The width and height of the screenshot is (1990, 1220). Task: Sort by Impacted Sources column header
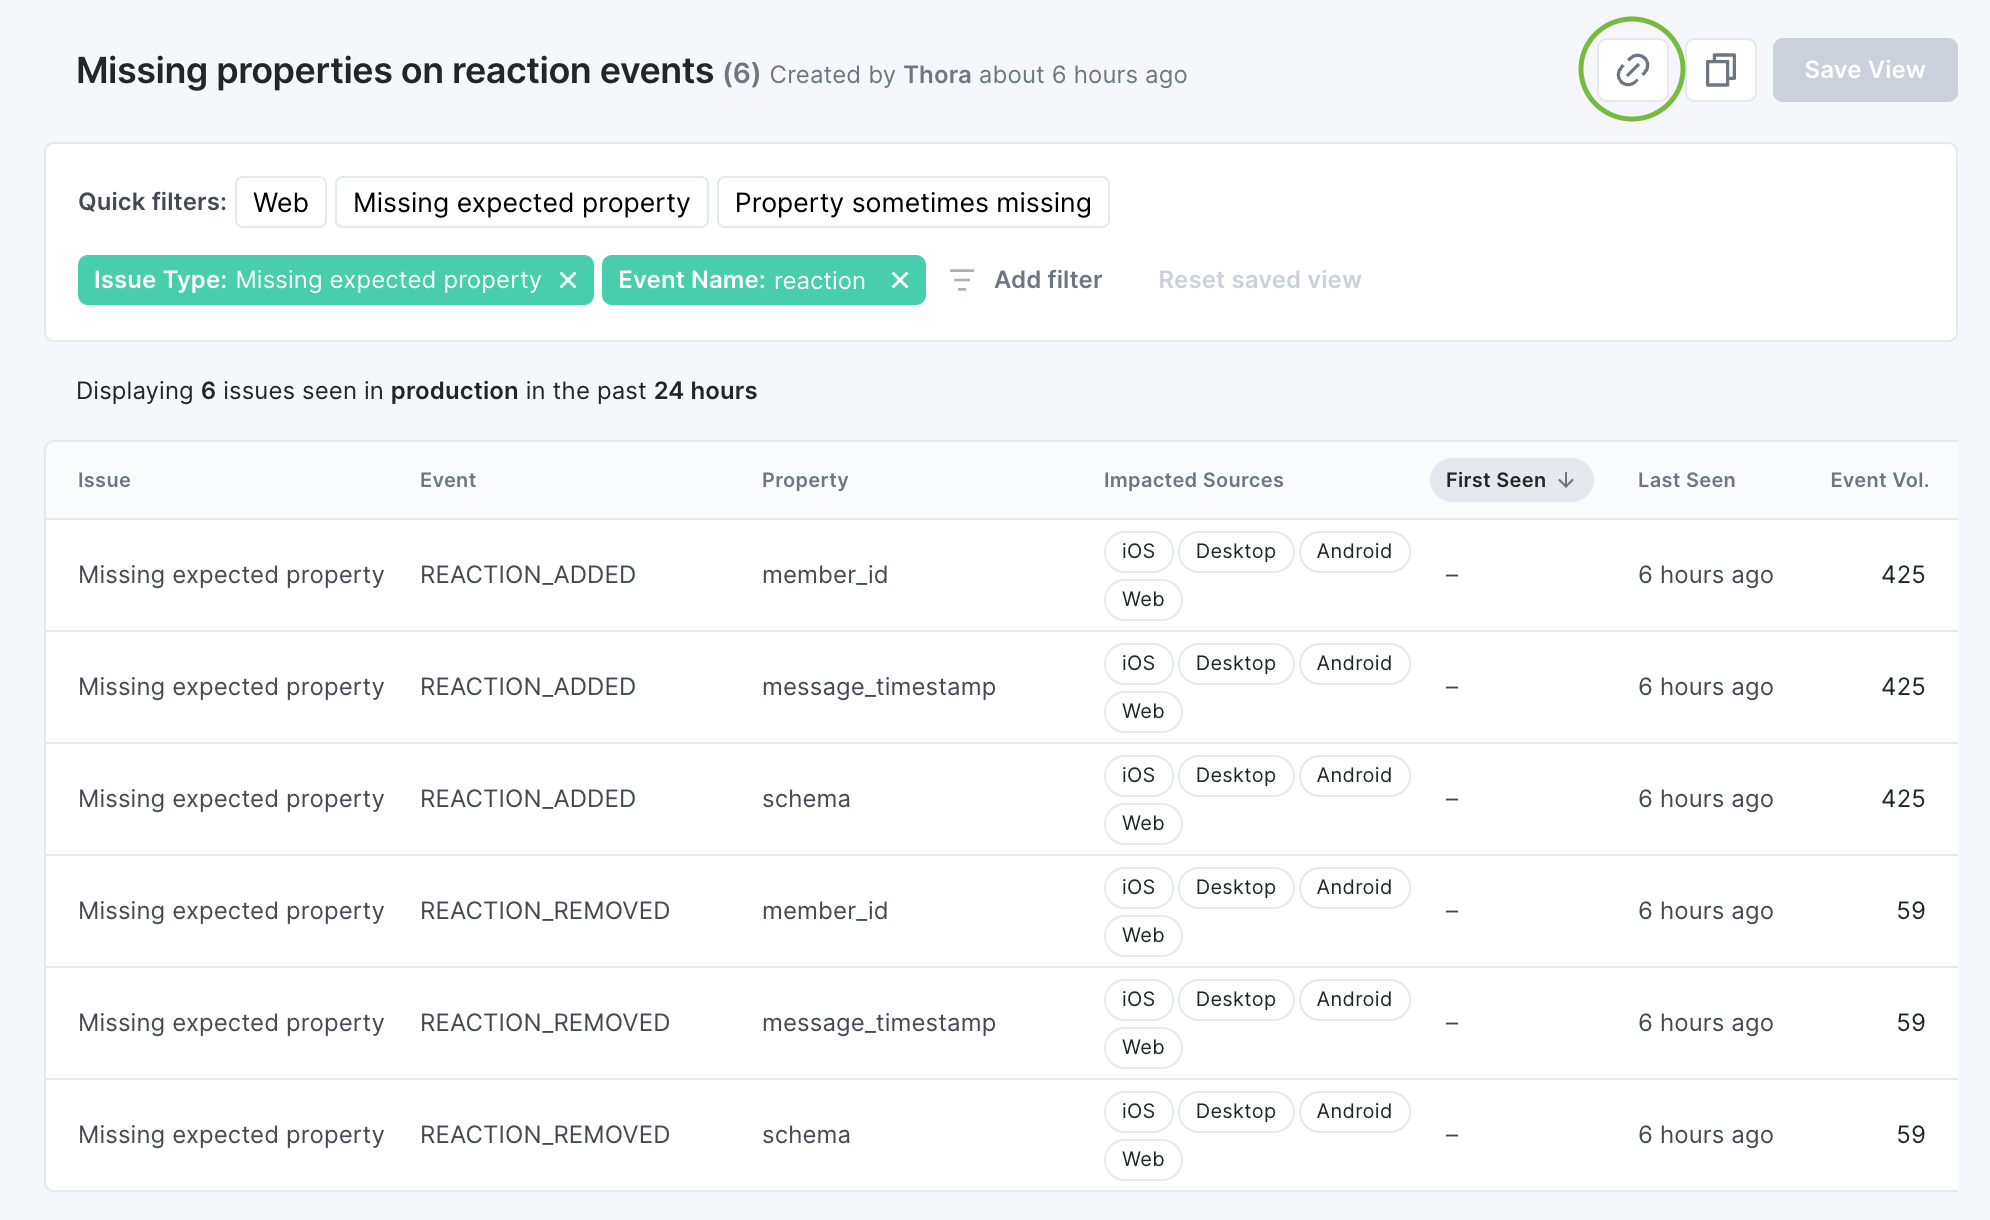click(1193, 480)
